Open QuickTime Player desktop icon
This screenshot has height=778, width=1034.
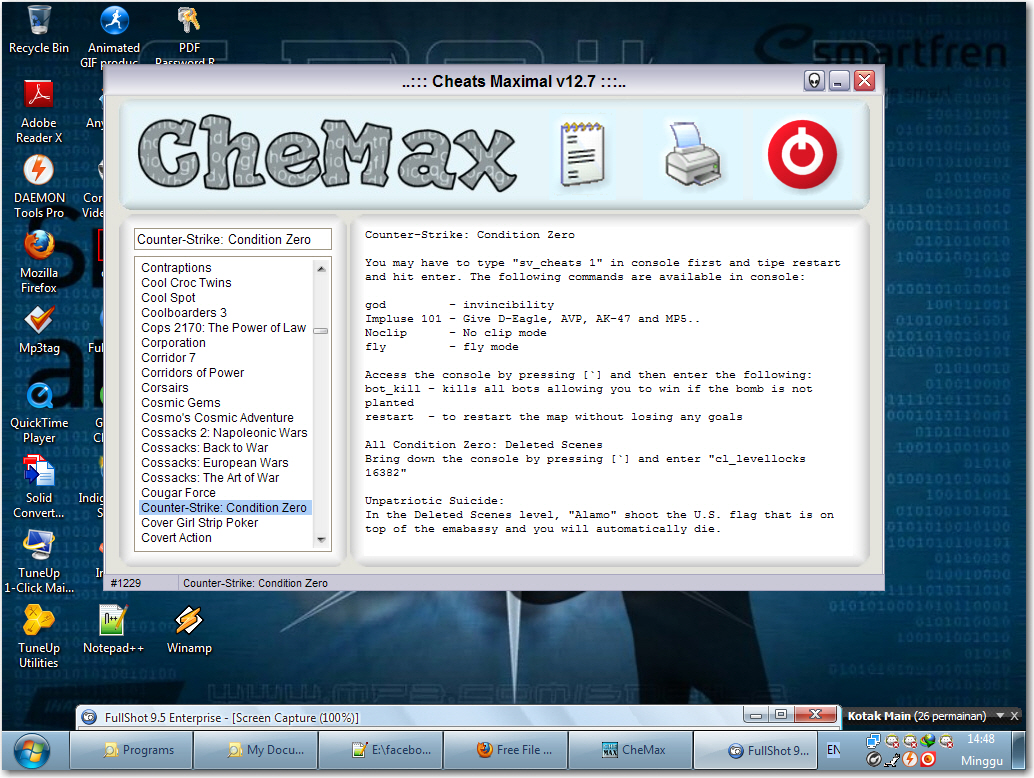coord(39,411)
